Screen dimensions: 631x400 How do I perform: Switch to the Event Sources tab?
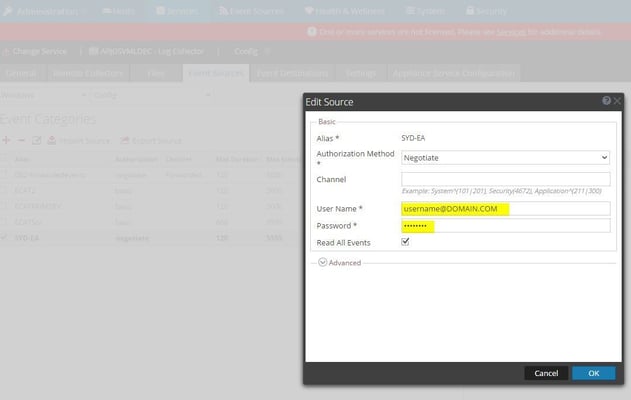216,73
